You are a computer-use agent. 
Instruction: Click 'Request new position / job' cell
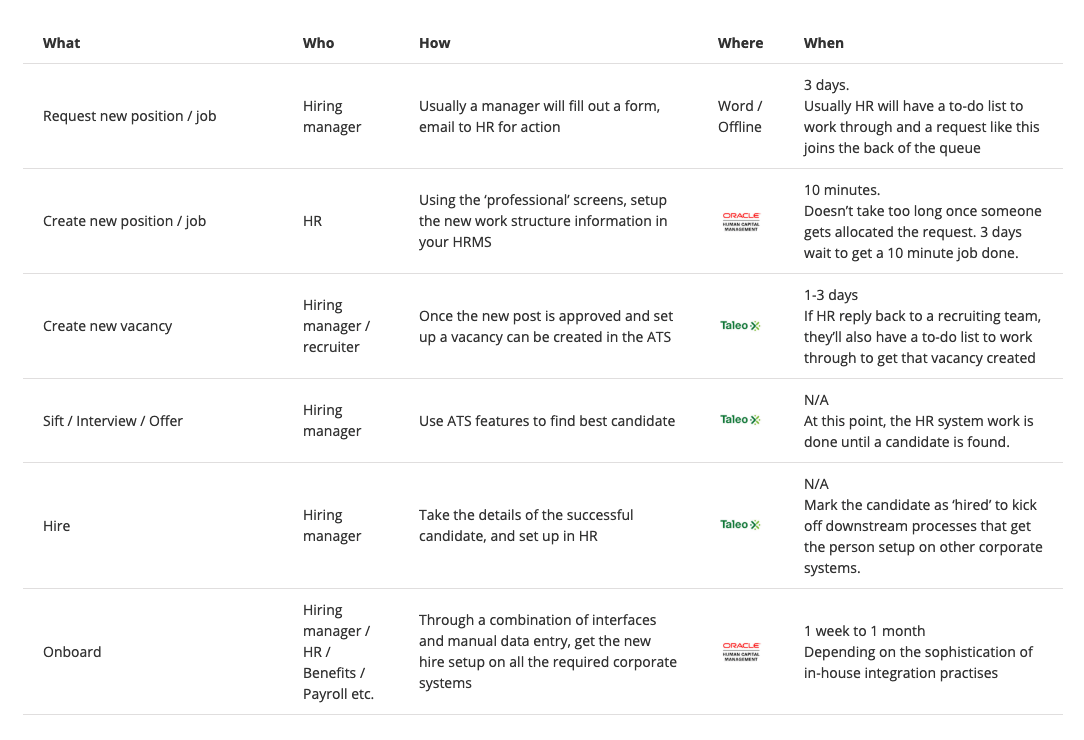click(x=129, y=116)
